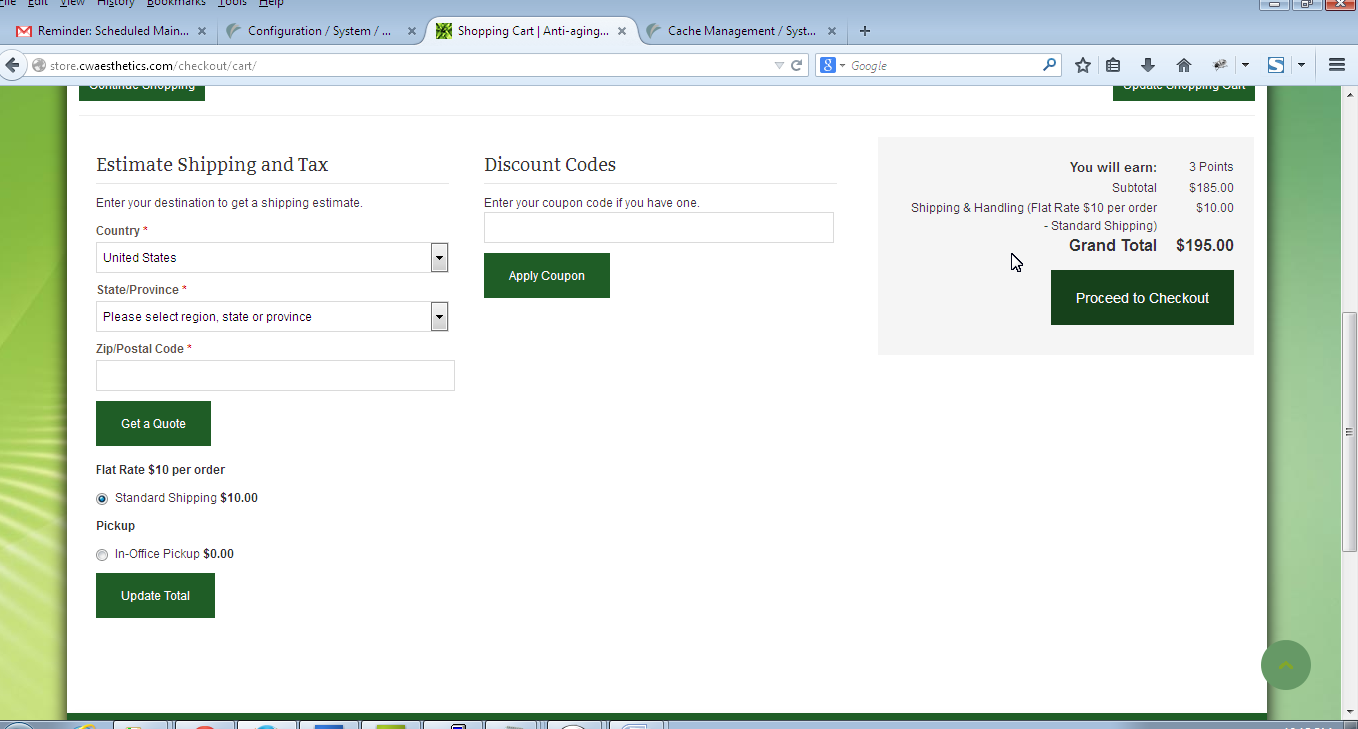The height and width of the screenshot is (729, 1358).
Task: Close the Configuration / System tab
Action: pos(412,31)
